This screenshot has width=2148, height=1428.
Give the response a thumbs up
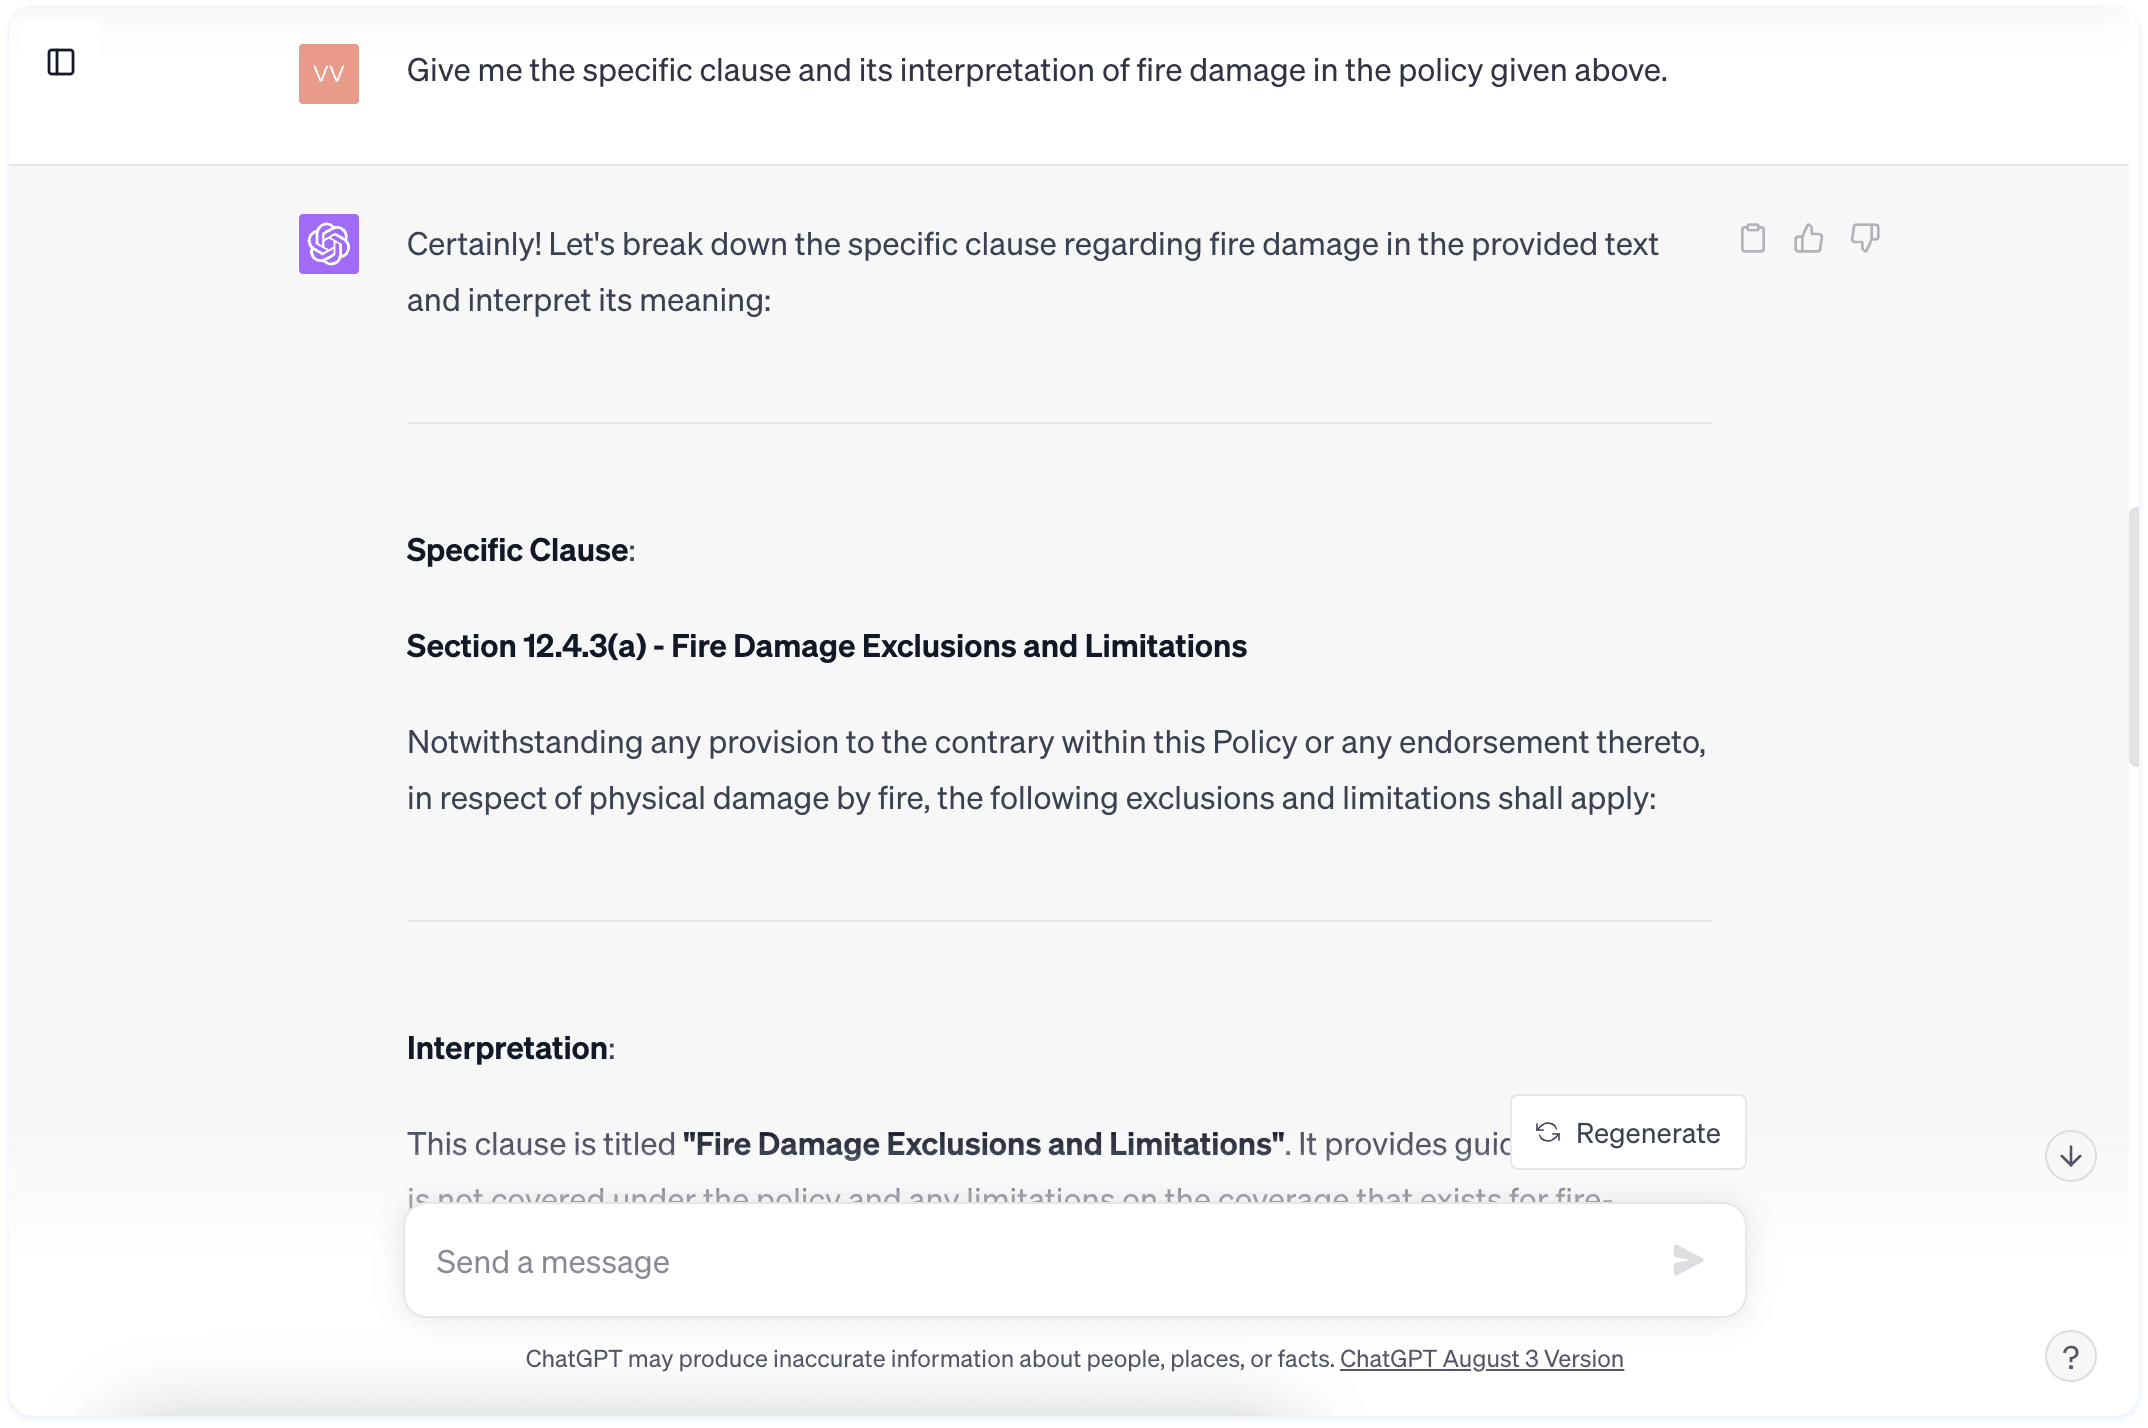1808,238
